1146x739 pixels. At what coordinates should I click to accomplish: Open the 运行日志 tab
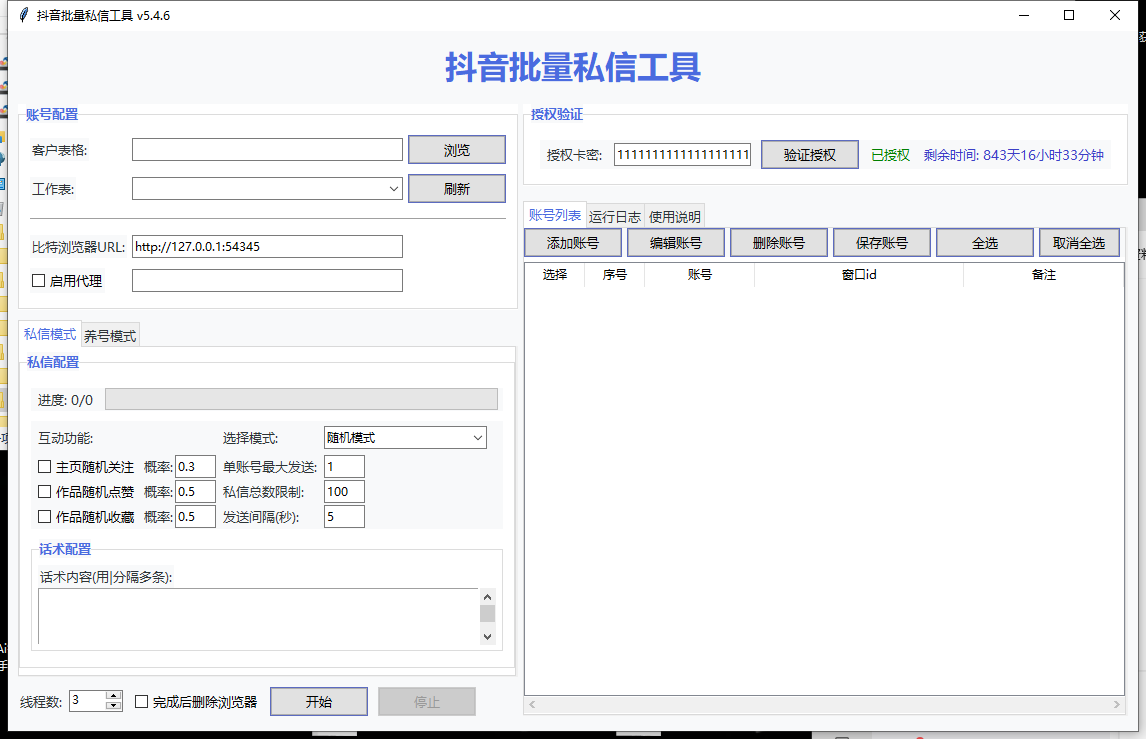615,216
